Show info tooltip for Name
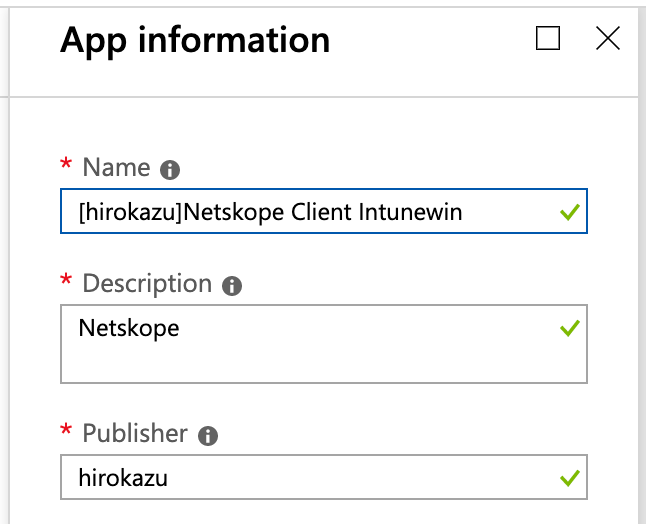 click(170, 170)
